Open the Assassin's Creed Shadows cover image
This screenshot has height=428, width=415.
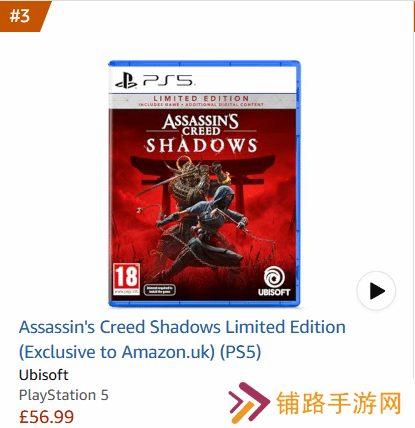[204, 184]
